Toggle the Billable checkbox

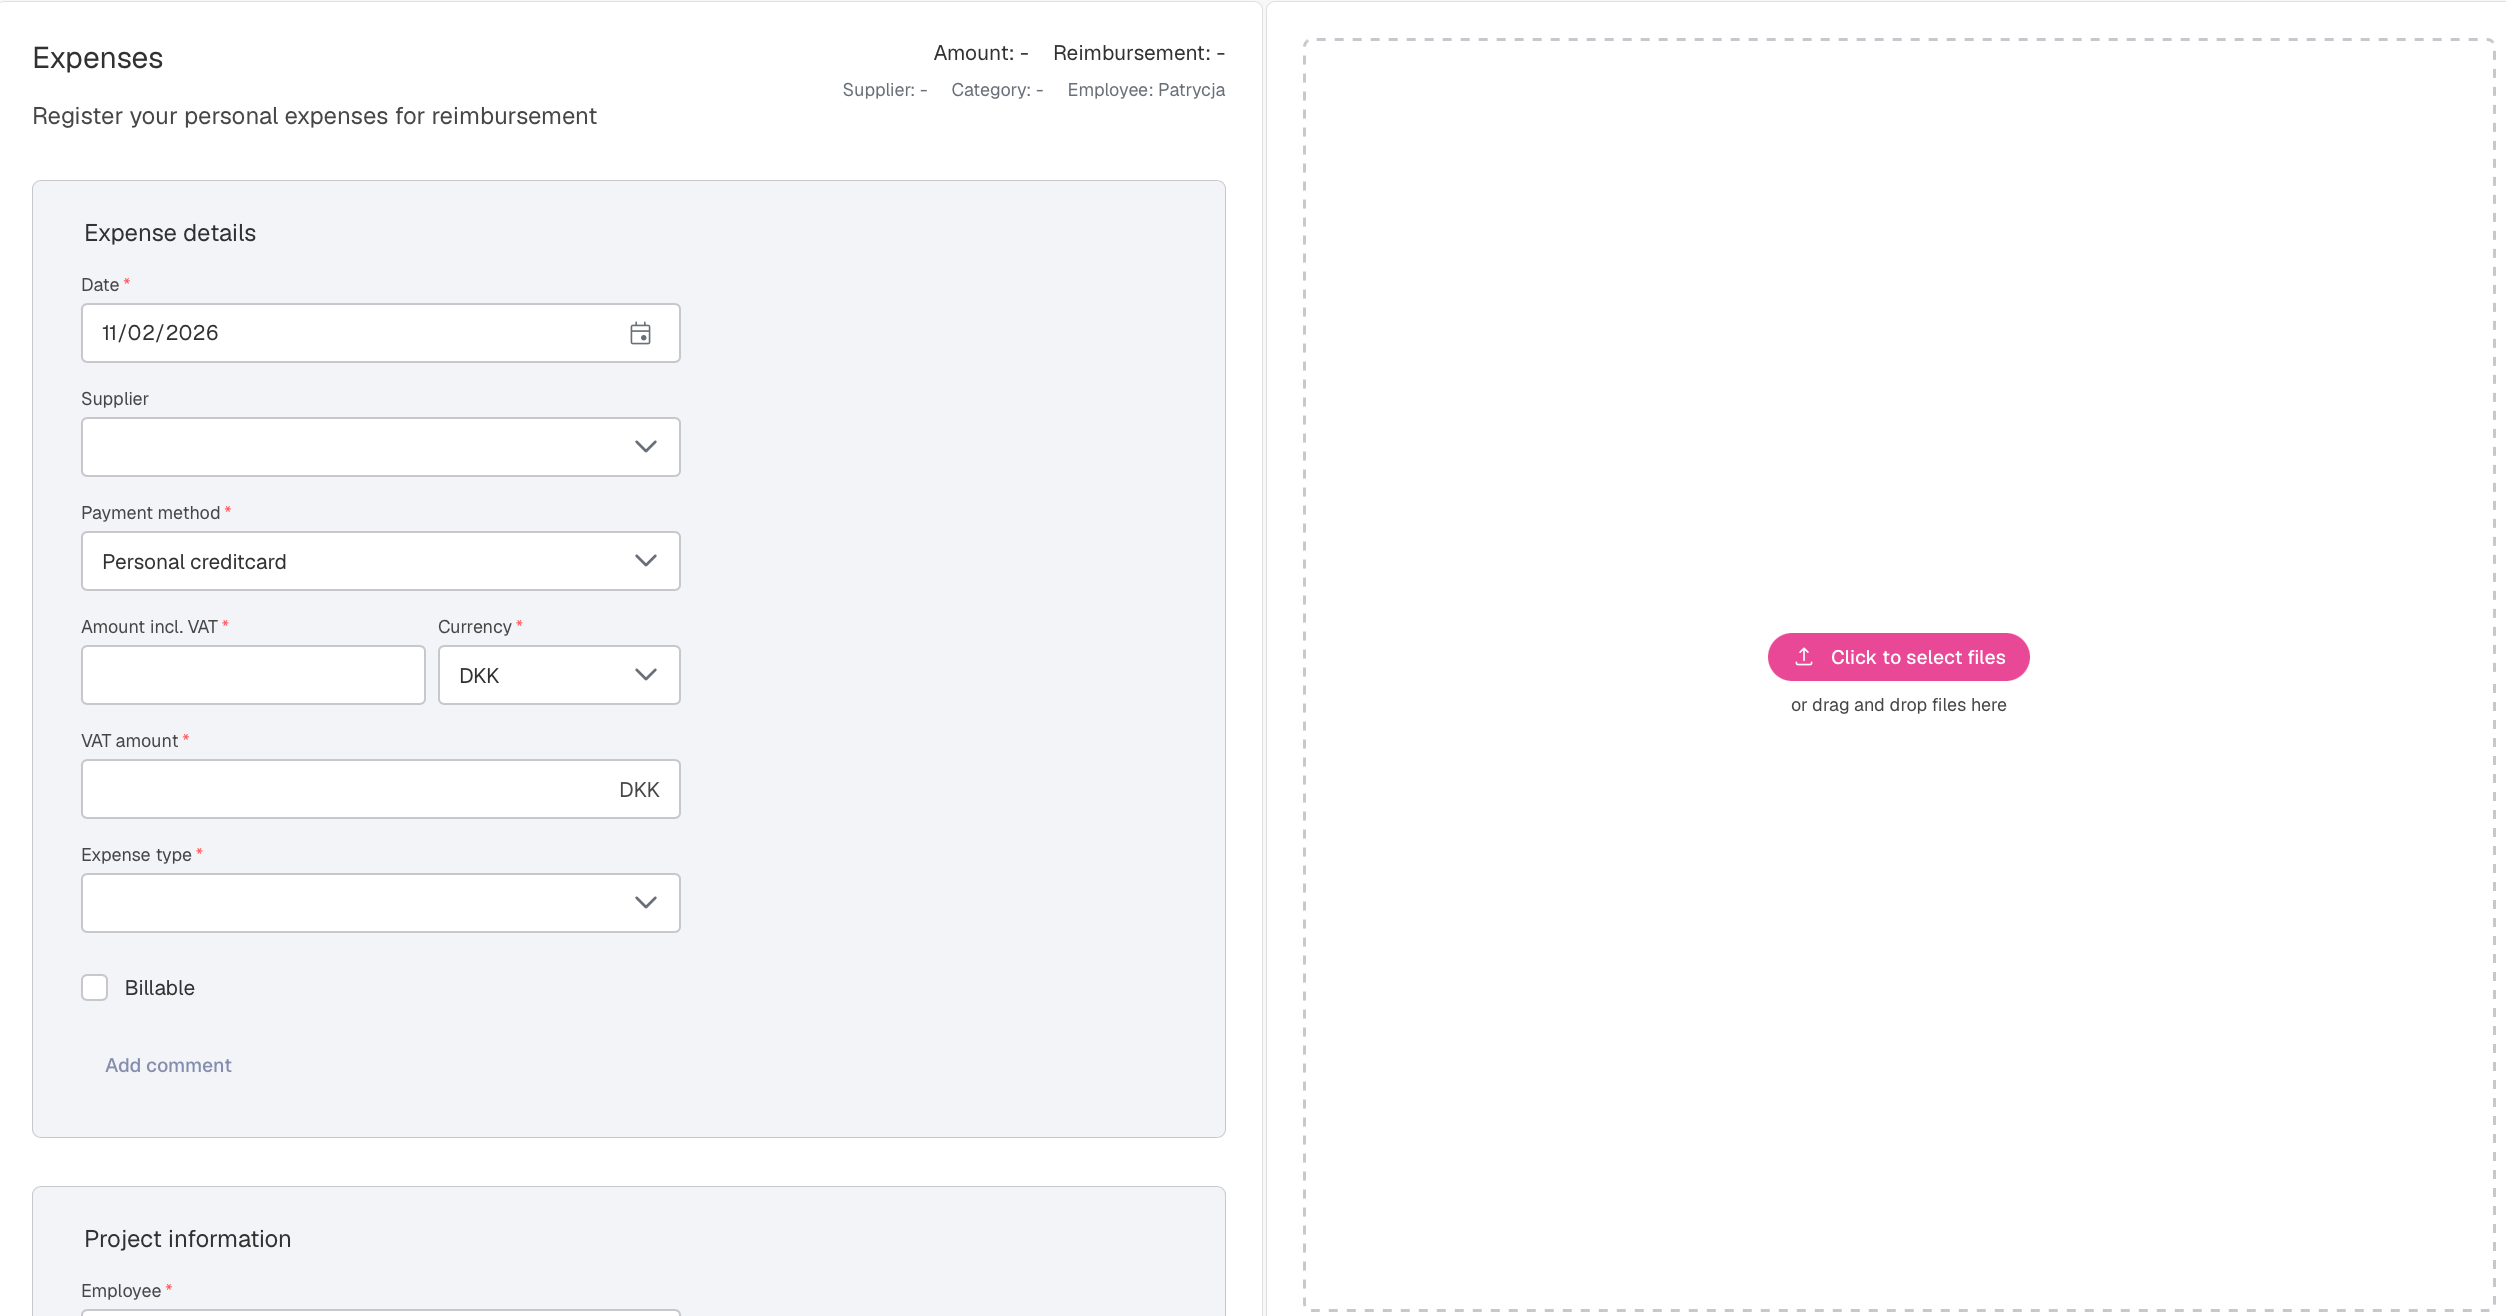click(95, 988)
